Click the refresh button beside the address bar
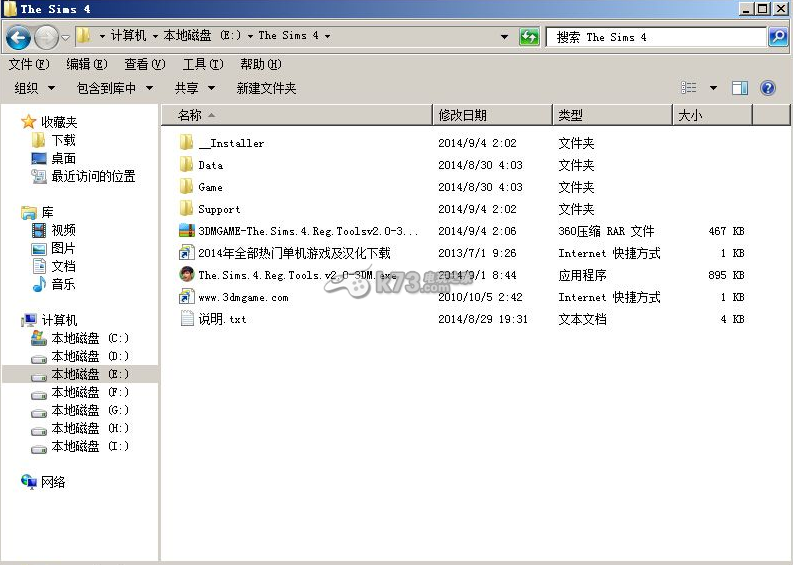Screen dimensions: 793x565 [529, 37]
